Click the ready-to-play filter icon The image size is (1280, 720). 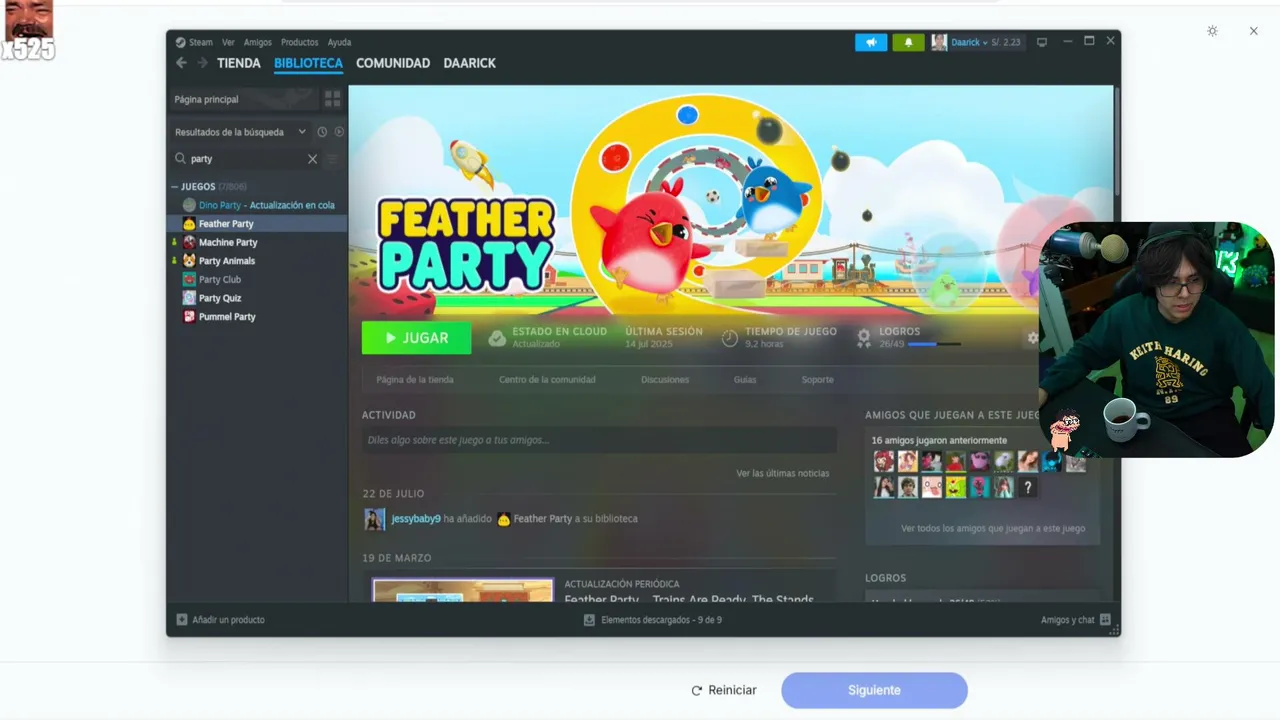click(339, 132)
